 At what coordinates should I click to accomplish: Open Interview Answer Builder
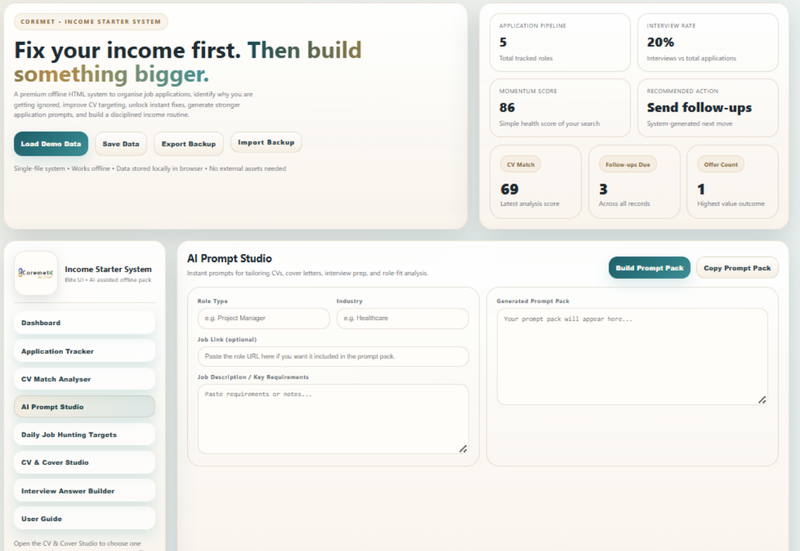85,491
